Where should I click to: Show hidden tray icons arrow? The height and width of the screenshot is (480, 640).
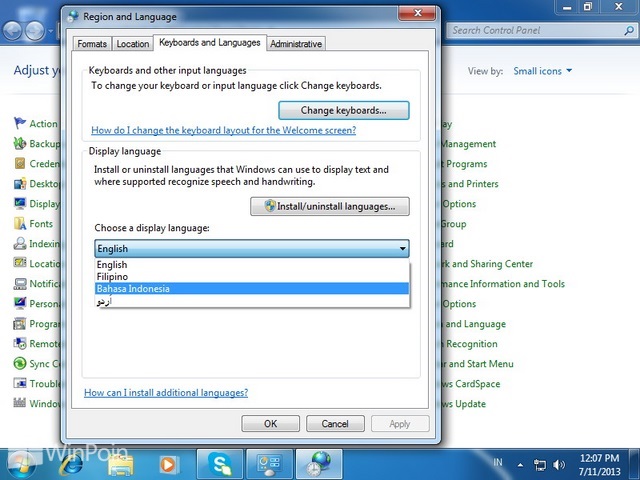520,465
